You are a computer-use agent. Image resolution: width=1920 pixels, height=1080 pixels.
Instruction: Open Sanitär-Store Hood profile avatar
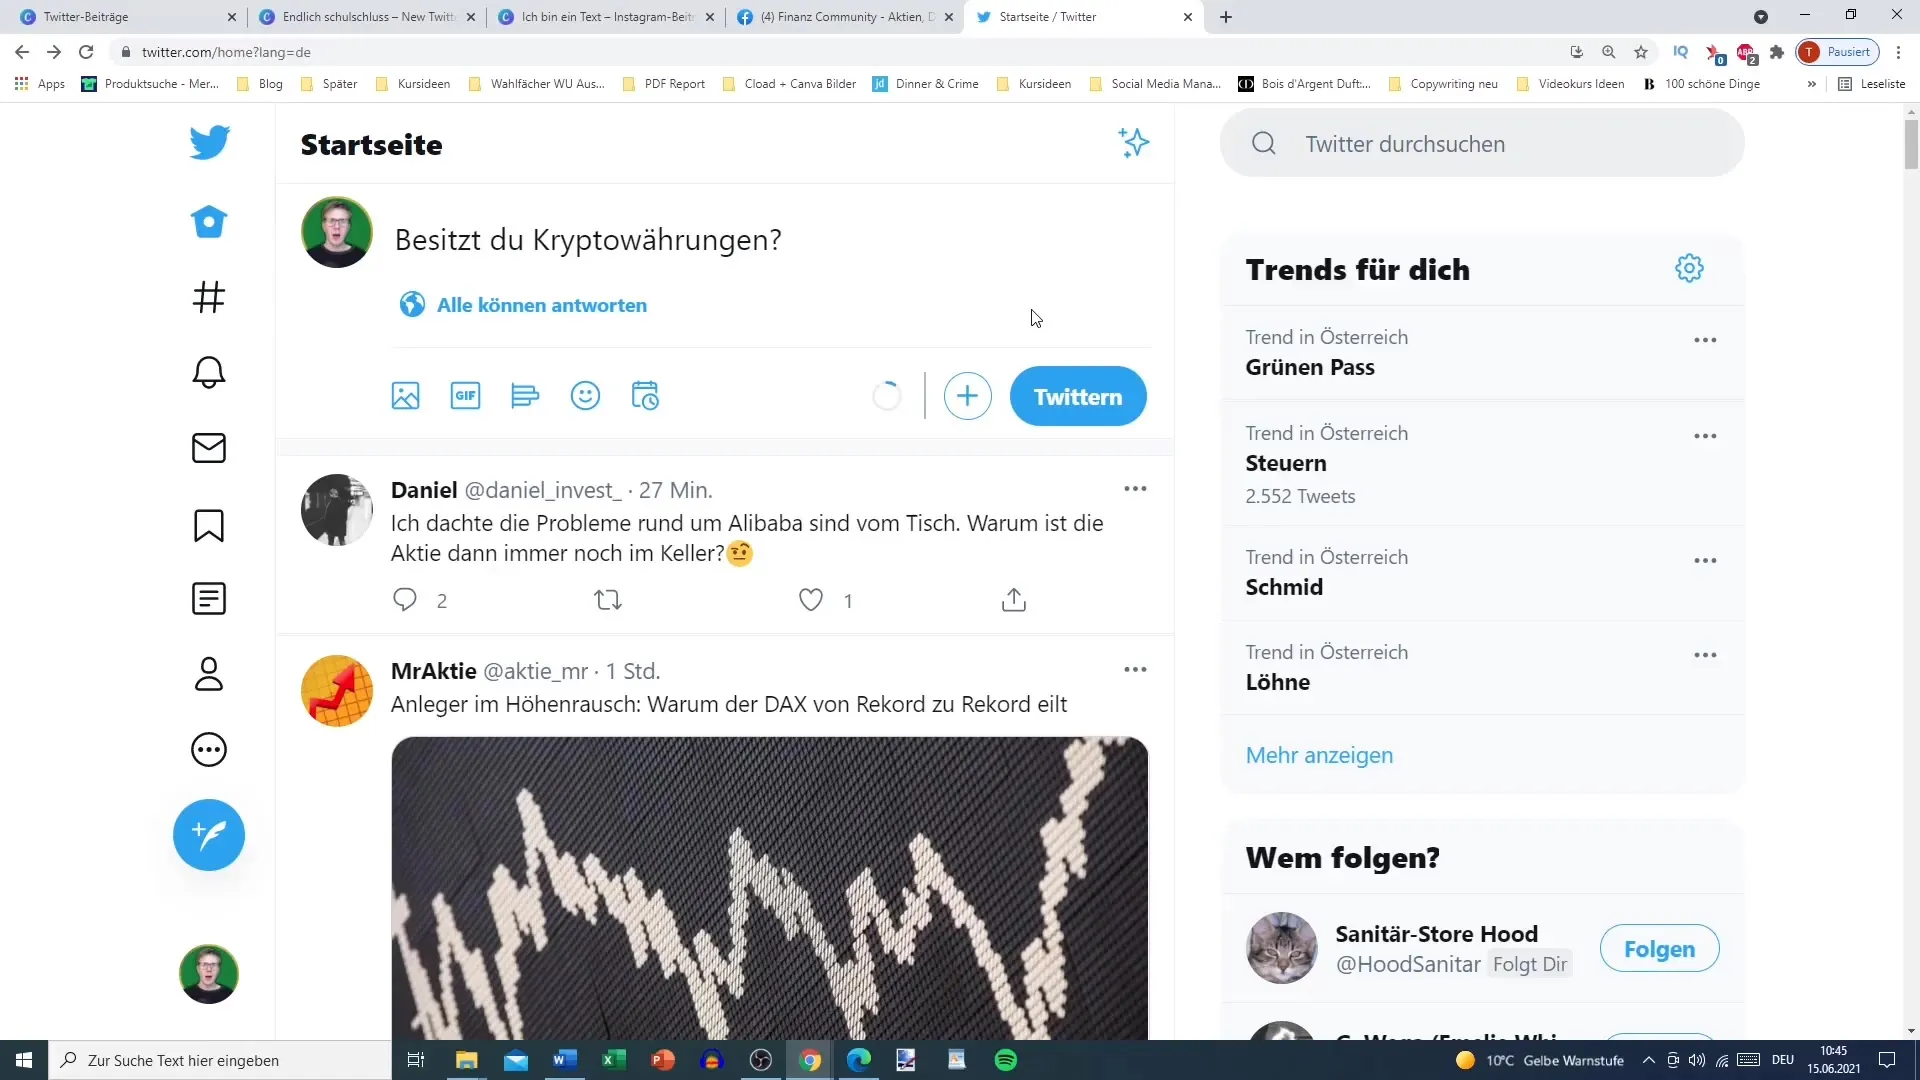click(x=1282, y=948)
